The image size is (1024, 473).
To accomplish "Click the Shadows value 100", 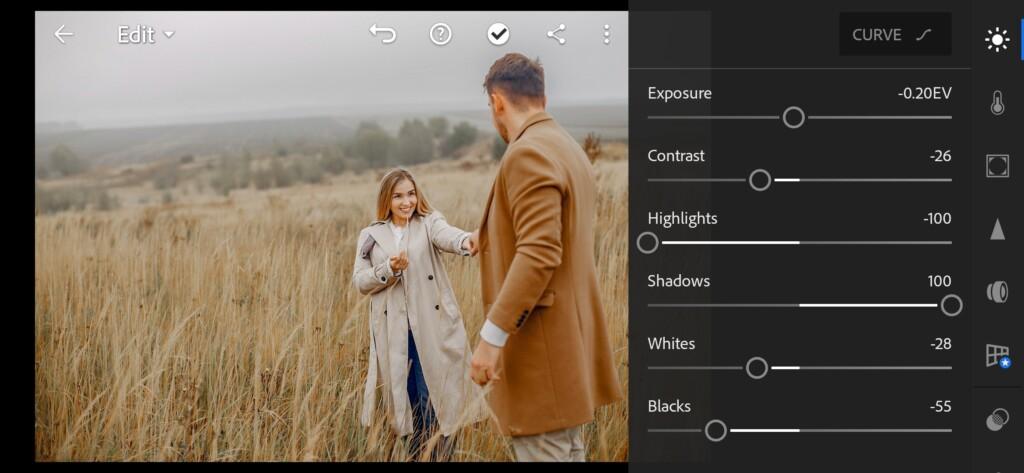I will point(939,282).
